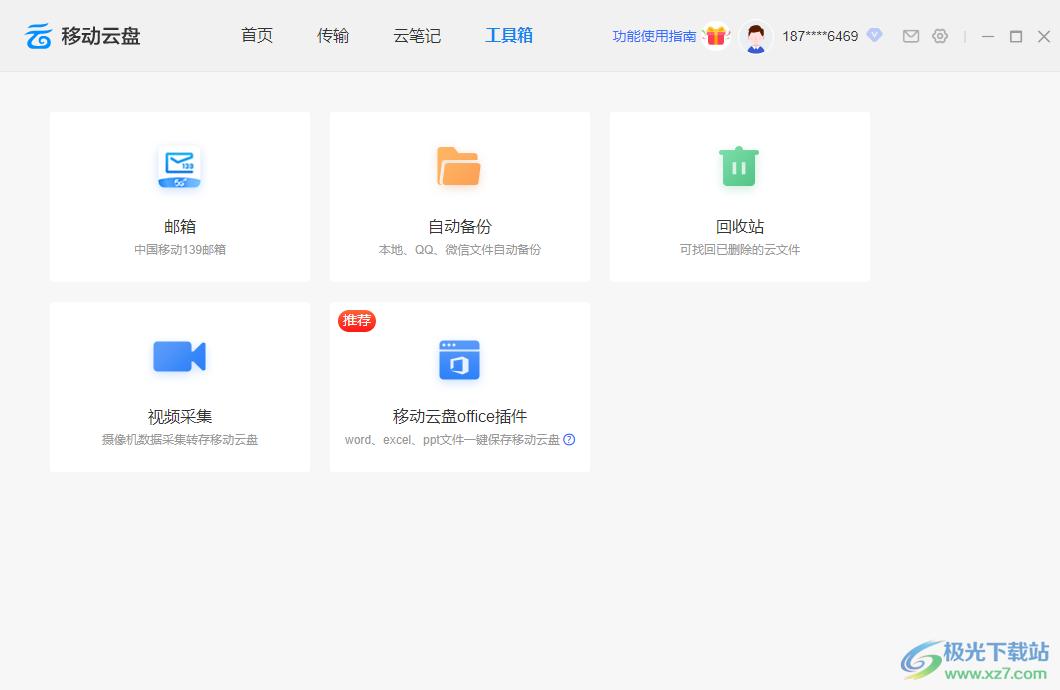1060x690 pixels.
Task: Open the 云笔记 tab
Action: tap(417, 36)
